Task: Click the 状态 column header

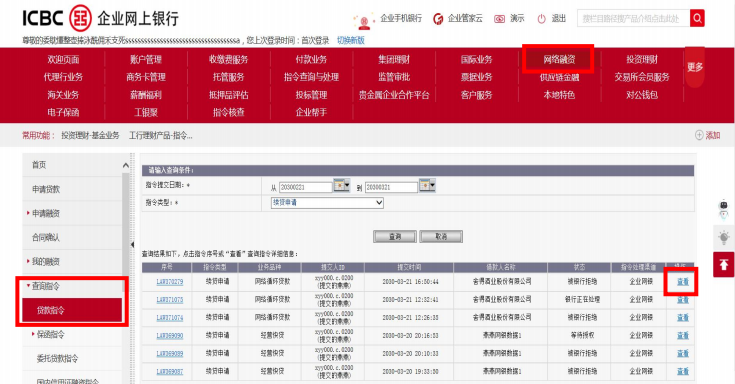Action: pos(579,267)
